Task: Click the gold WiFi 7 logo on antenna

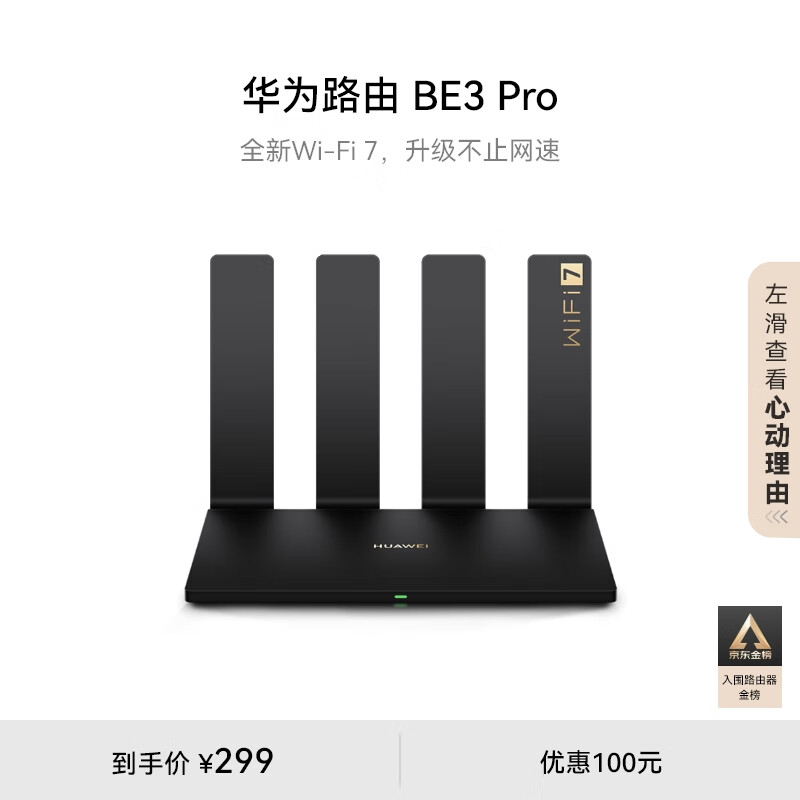Action: (x=572, y=305)
